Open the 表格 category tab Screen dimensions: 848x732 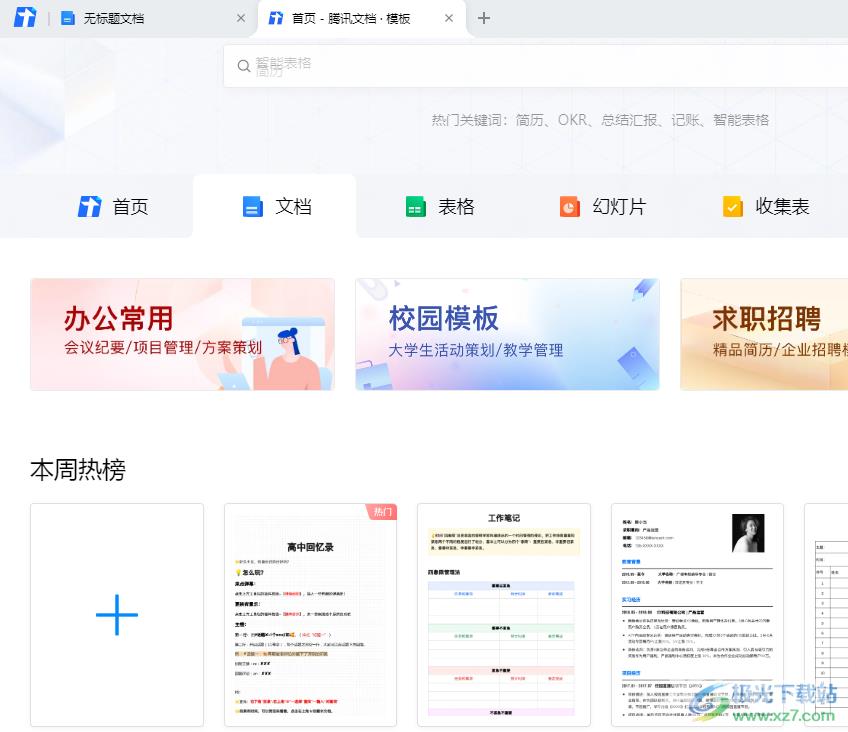(439, 206)
